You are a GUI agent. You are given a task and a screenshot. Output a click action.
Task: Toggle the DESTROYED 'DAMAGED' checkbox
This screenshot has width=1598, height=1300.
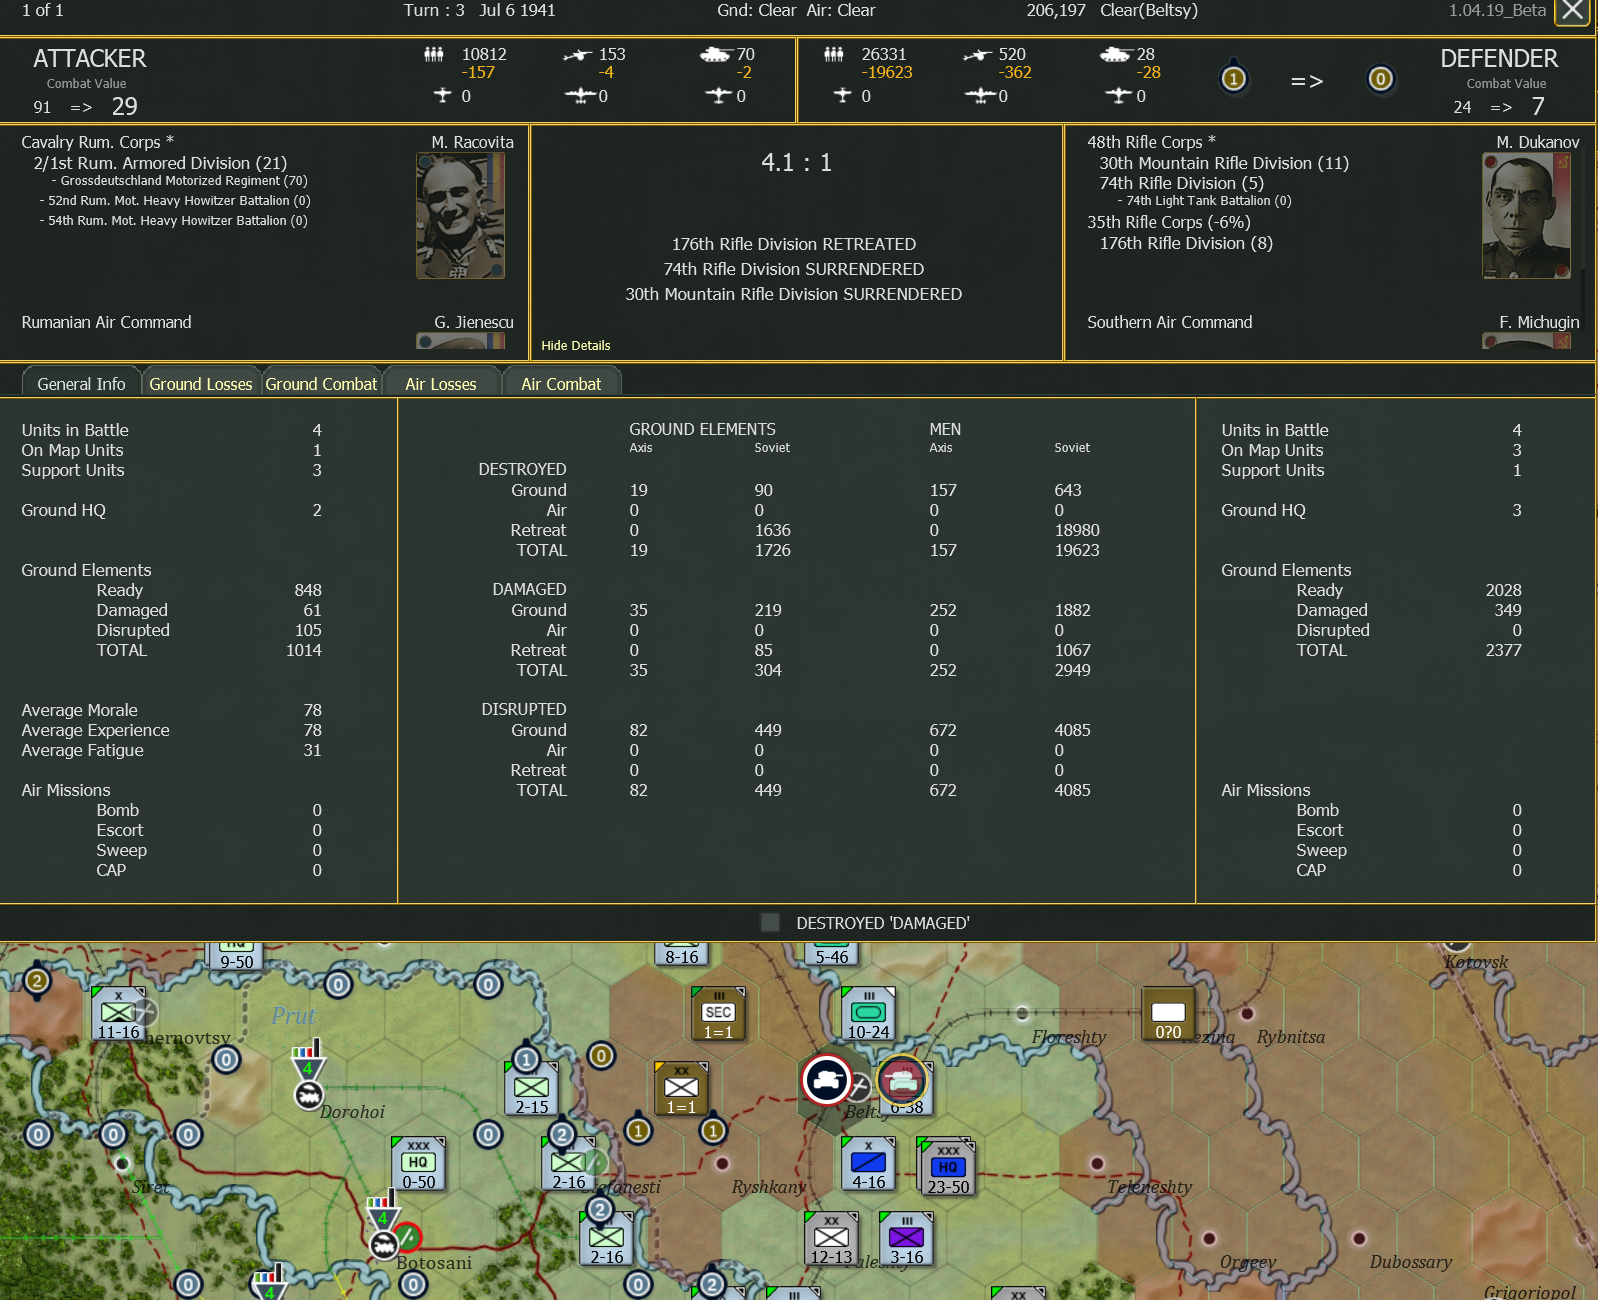click(x=770, y=922)
